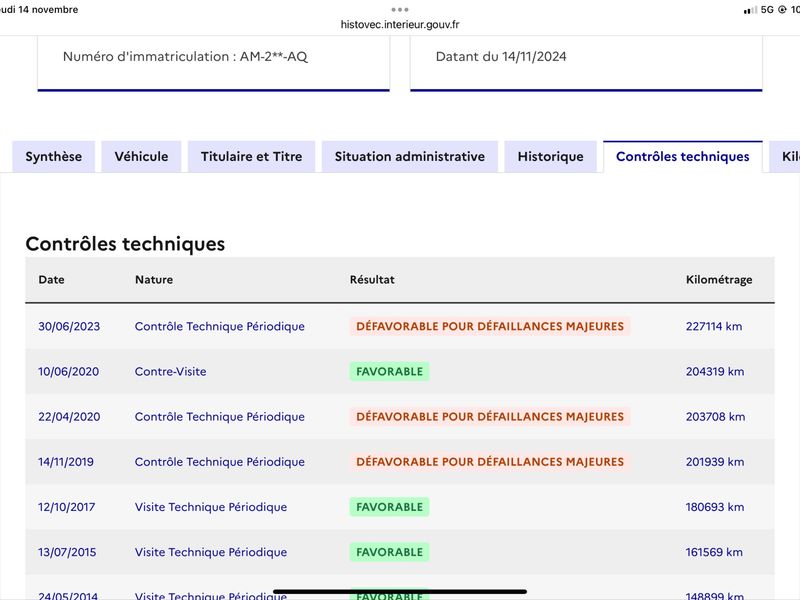Image resolution: width=800 pixels, height=600 pixels.
Task: Click the Contre-Visite nature cell
Action: 170,371
